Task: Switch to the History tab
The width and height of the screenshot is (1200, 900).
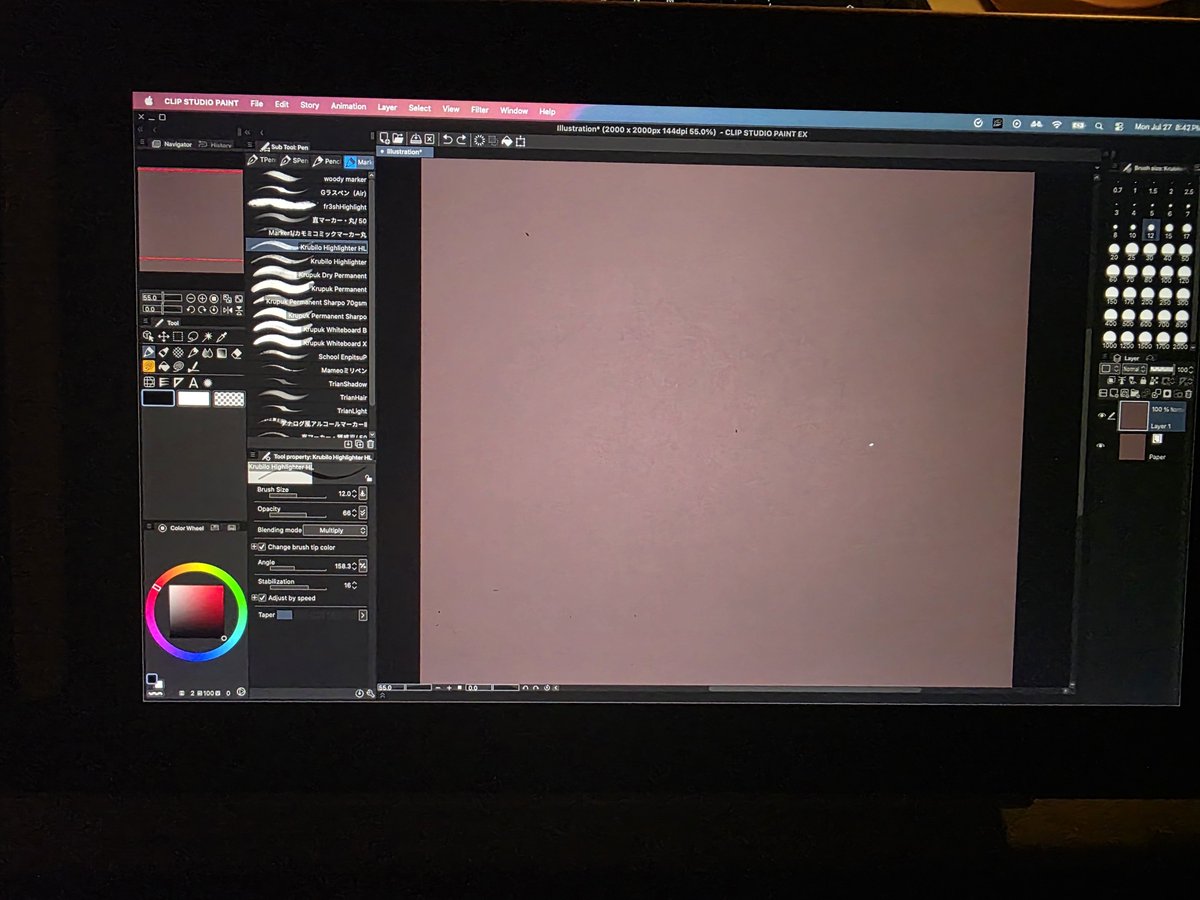Action: (216, 145)
